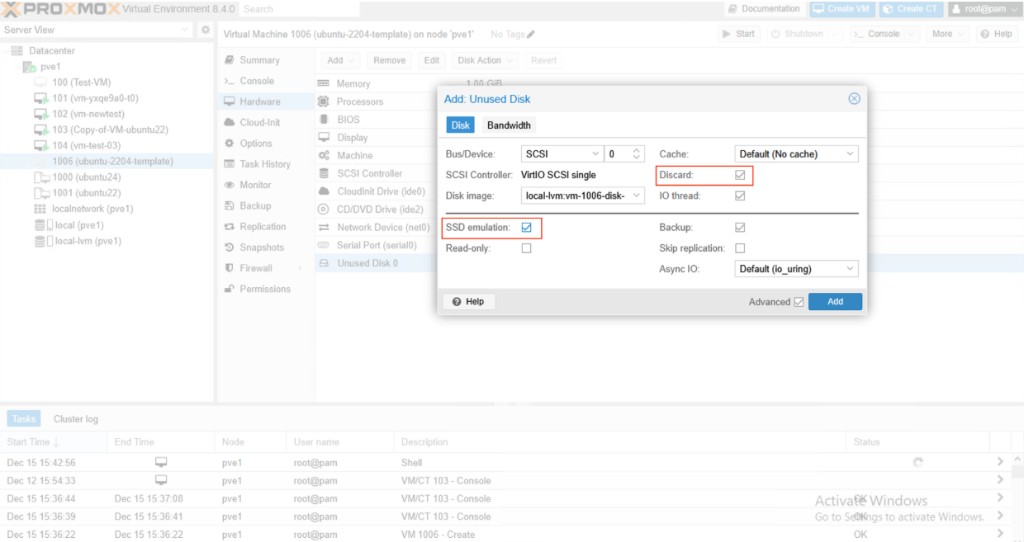
Task: Click the Create VM button
Action: 841,9
